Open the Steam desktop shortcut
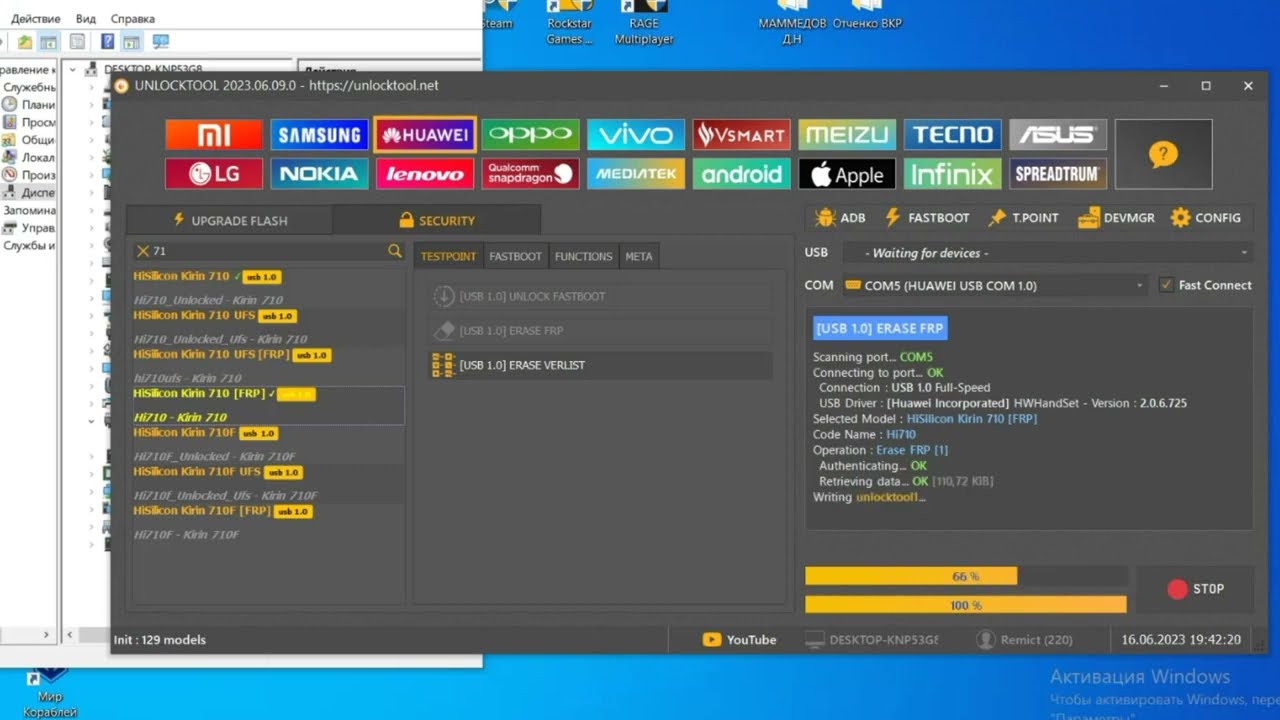The height and width of the screenshot is (720, 1280). (496, 16)
